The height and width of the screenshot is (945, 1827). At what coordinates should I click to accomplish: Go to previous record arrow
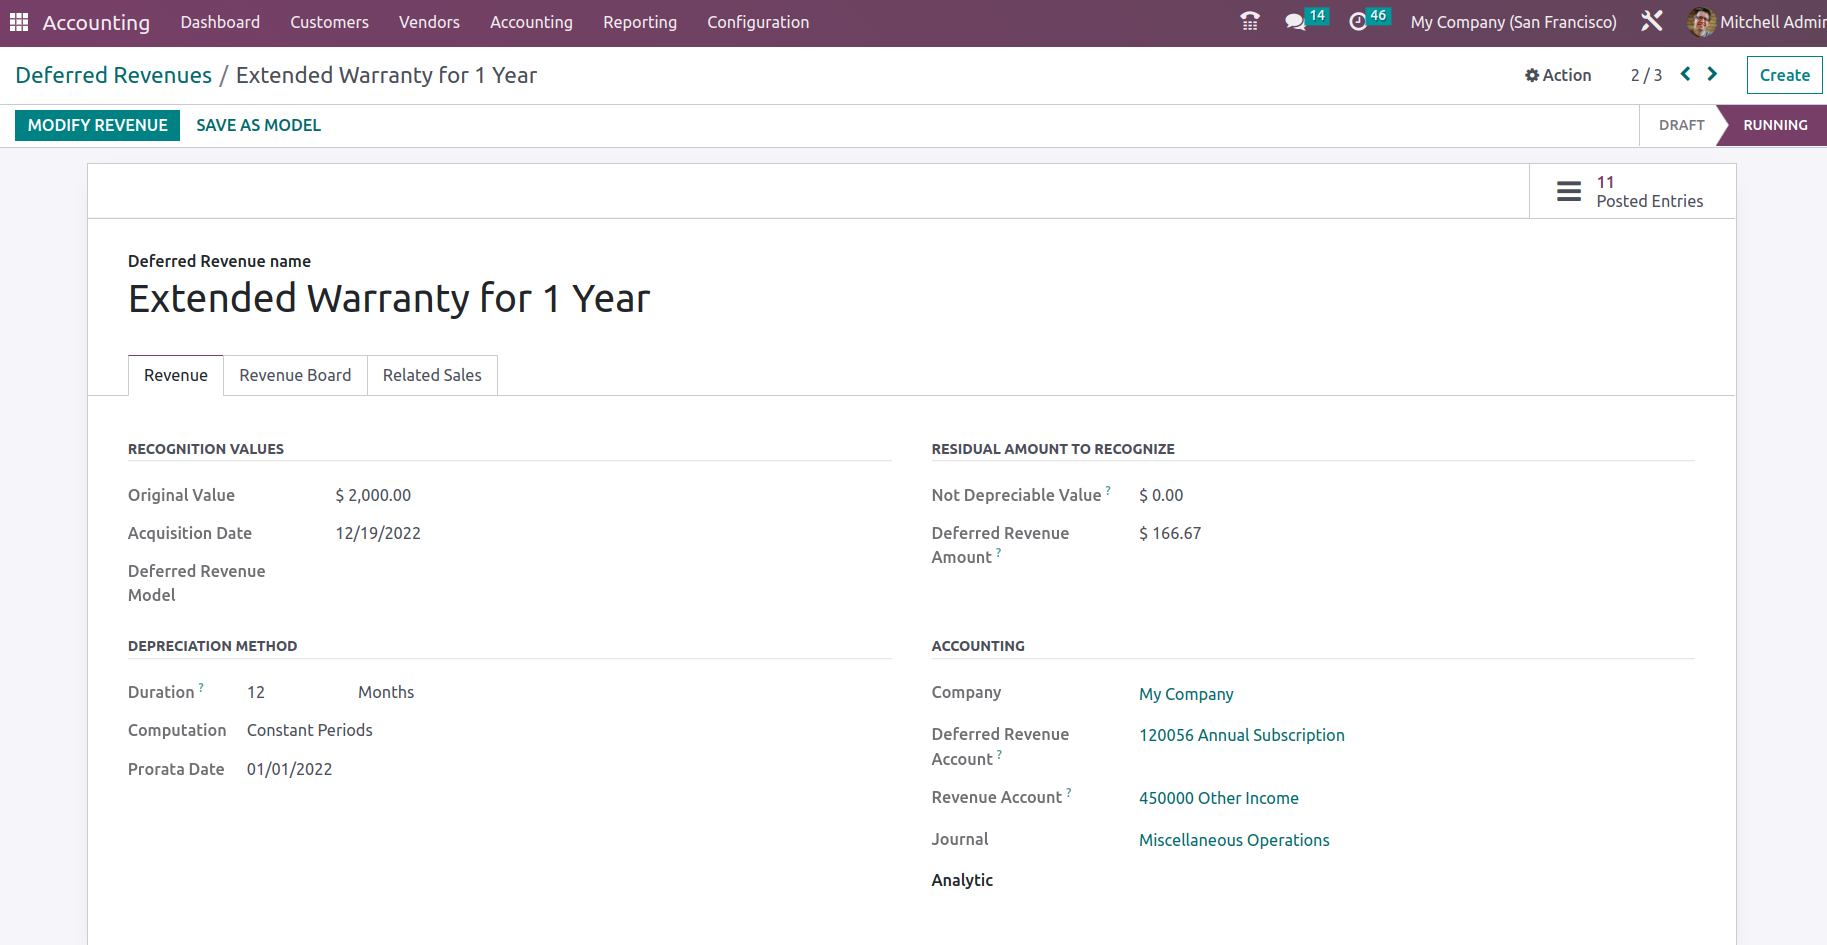click(1686, 74)
